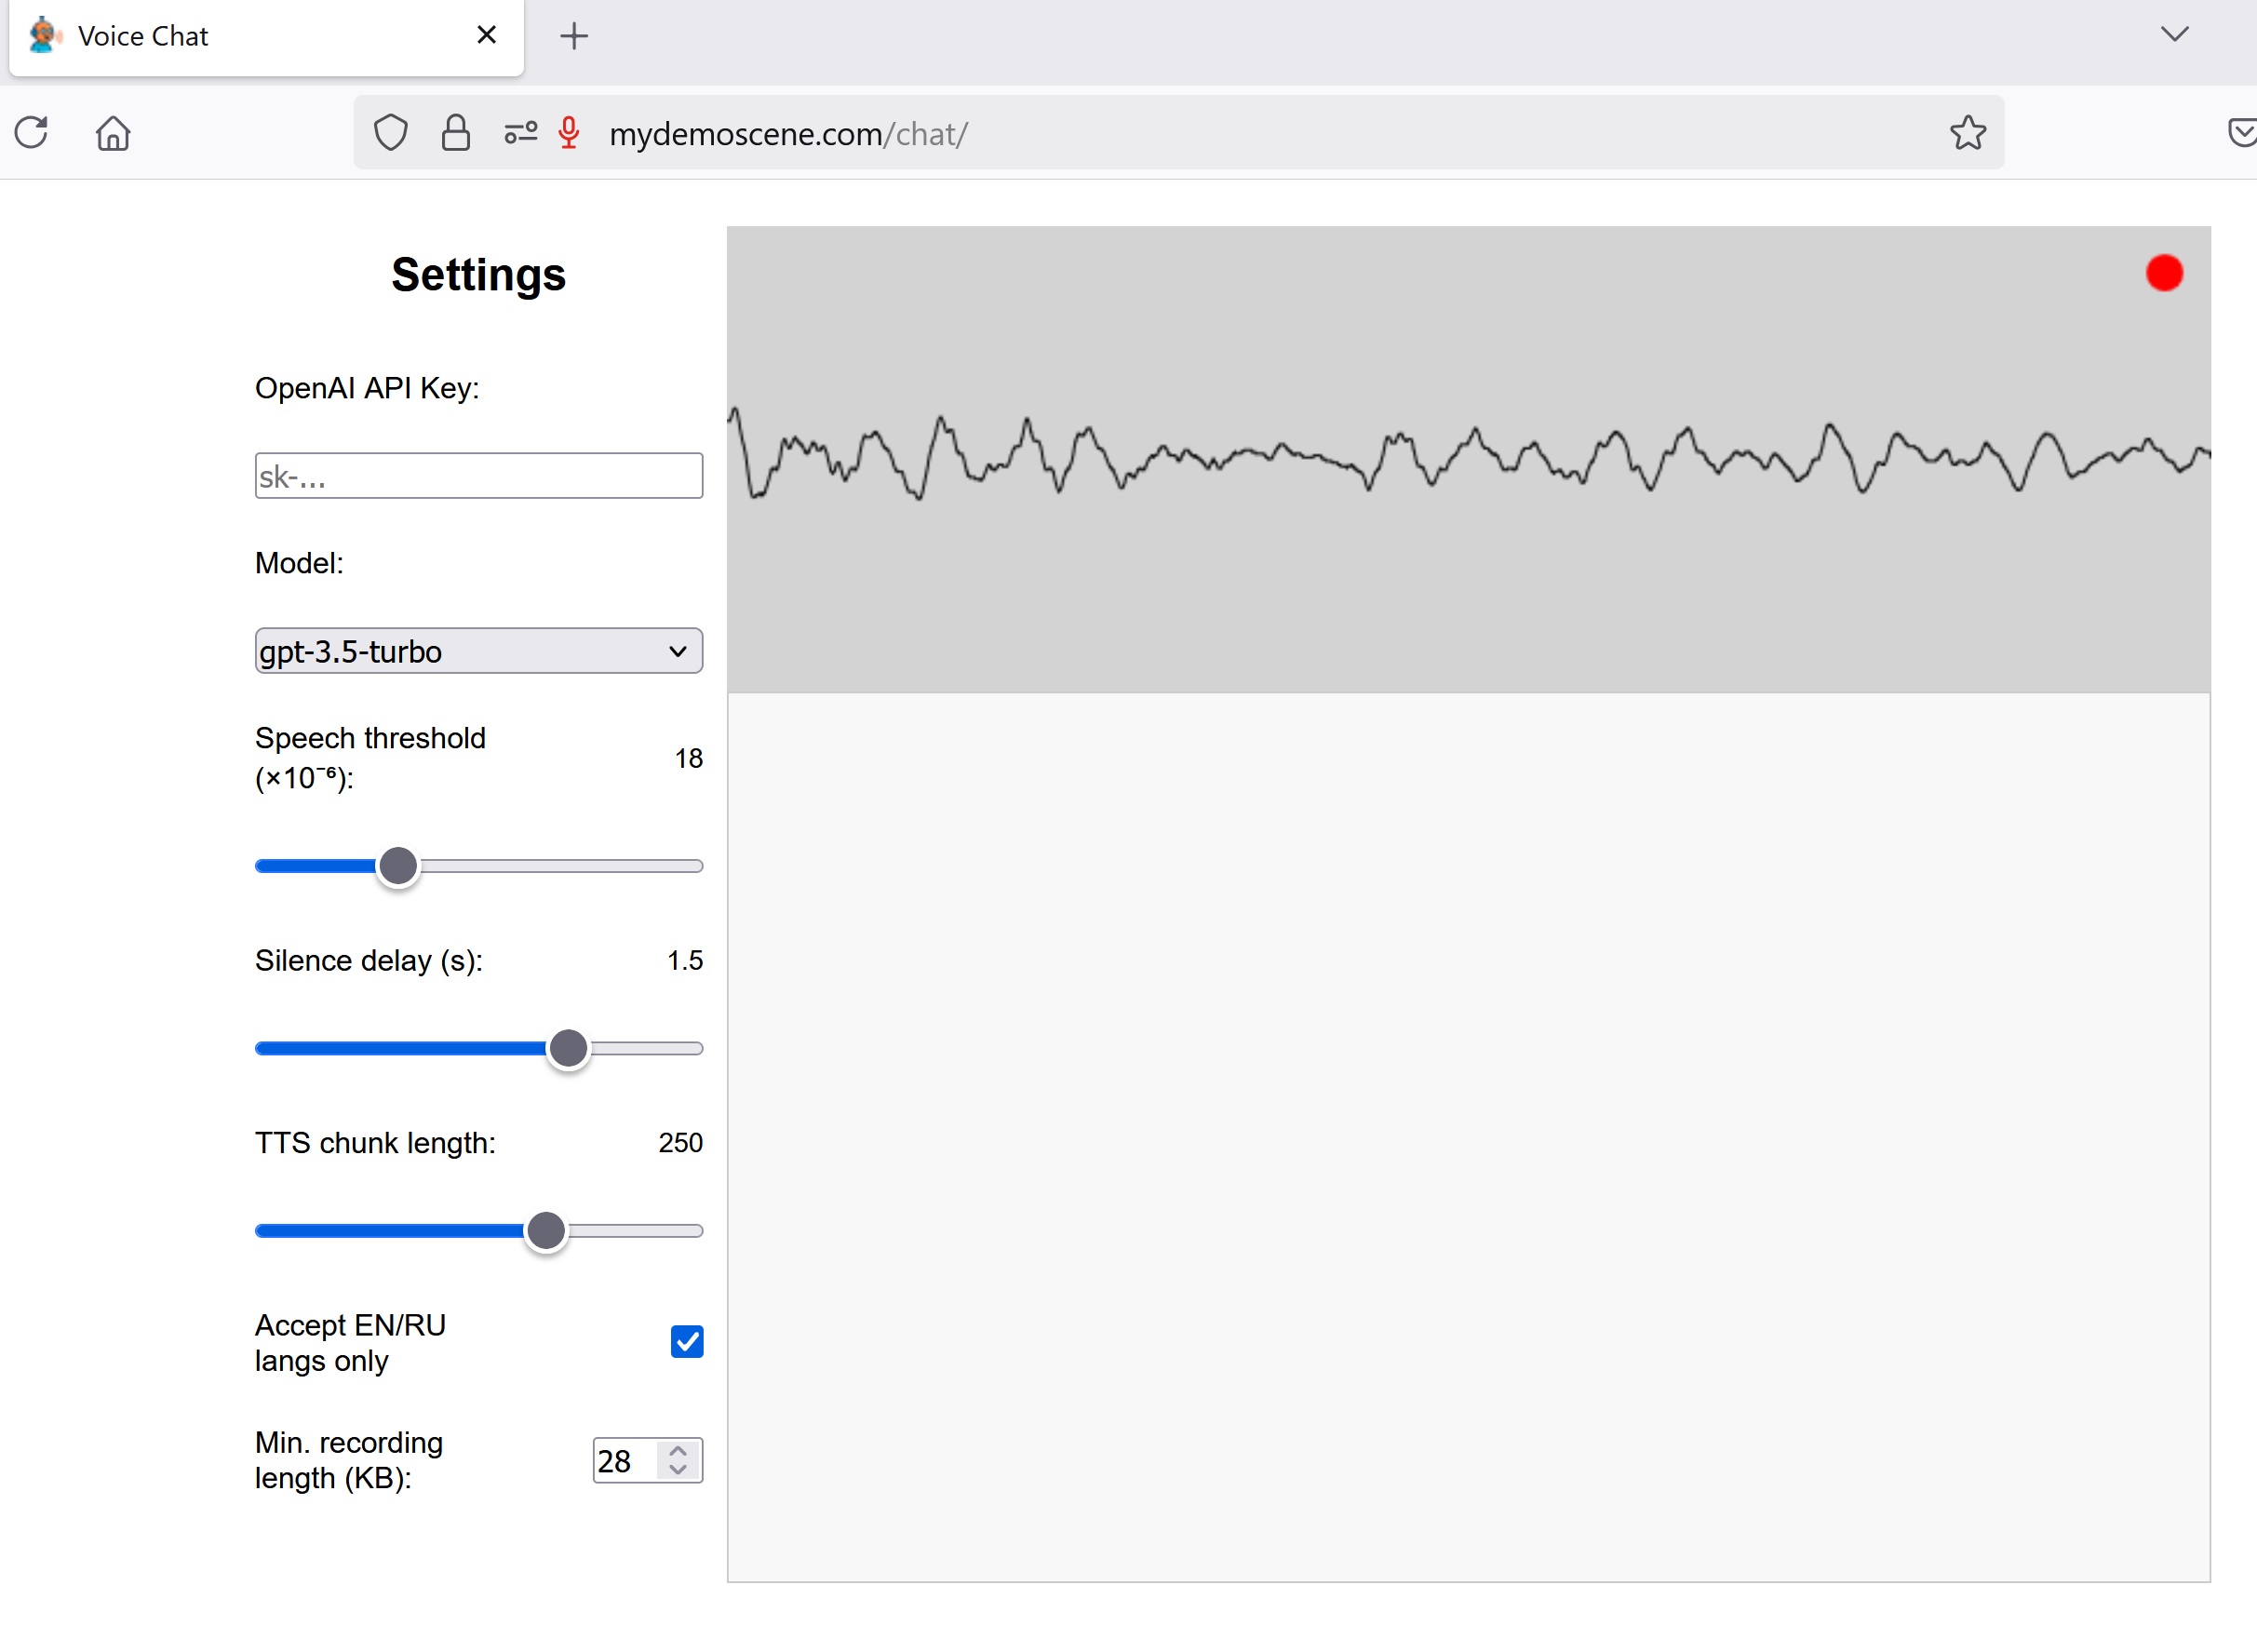This screenshot has height=1652, width=2257.
Task: Open a new browser tab
Action: (574, 36)
